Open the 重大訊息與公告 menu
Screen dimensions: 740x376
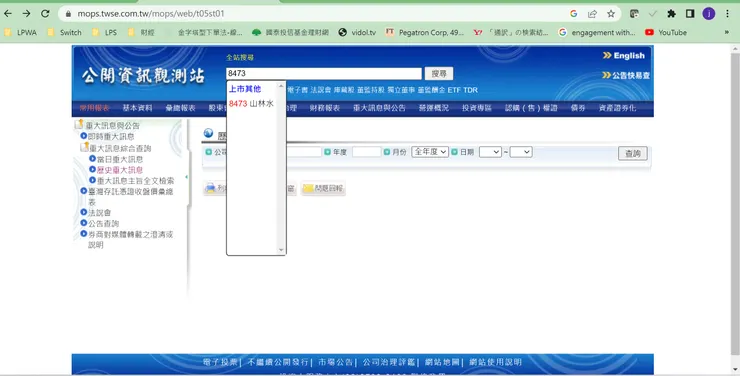coord(379,108)
